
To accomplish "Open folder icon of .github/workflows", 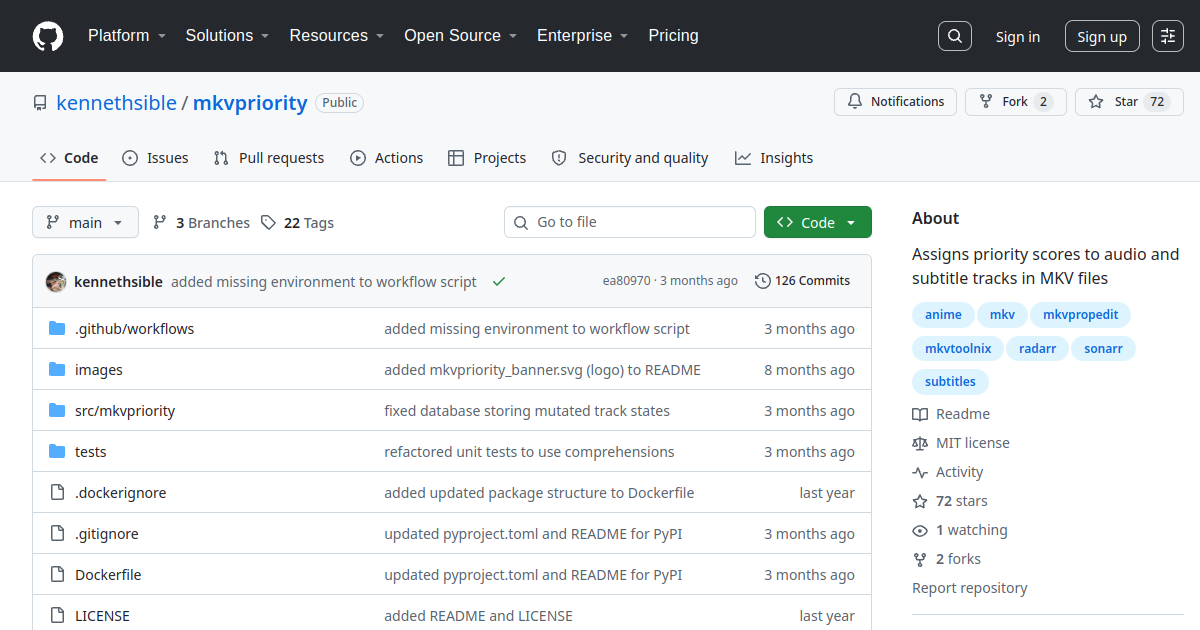I will pyautogui.click(x=57, y=329).
